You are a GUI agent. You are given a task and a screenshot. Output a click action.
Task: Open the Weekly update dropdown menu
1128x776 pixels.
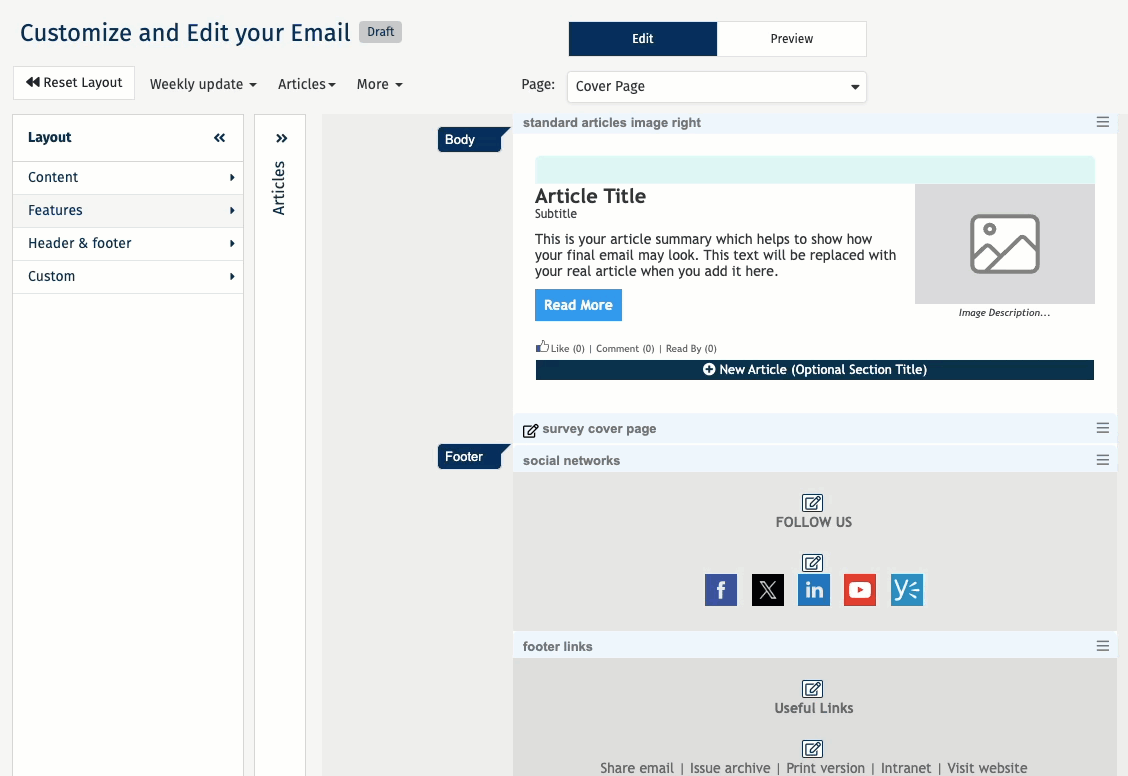[x=203, y=84]
